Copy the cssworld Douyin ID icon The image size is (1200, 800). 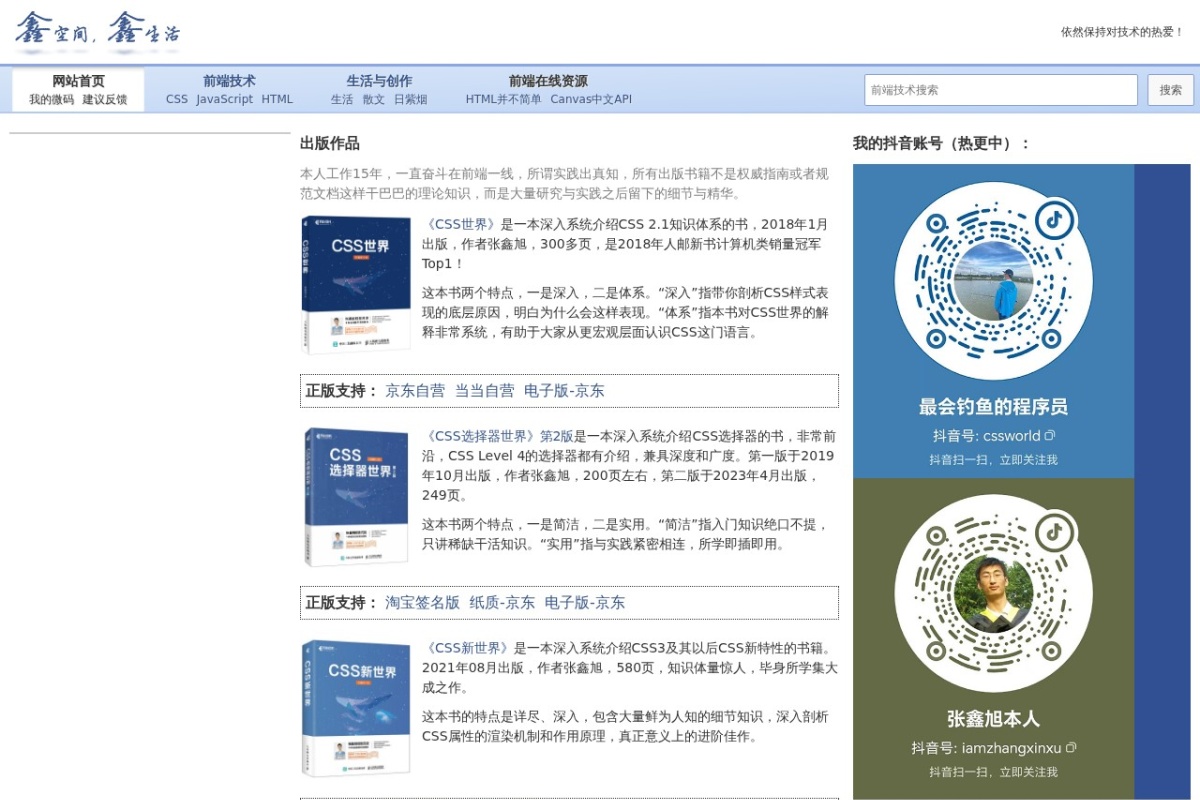(1049, 436)
